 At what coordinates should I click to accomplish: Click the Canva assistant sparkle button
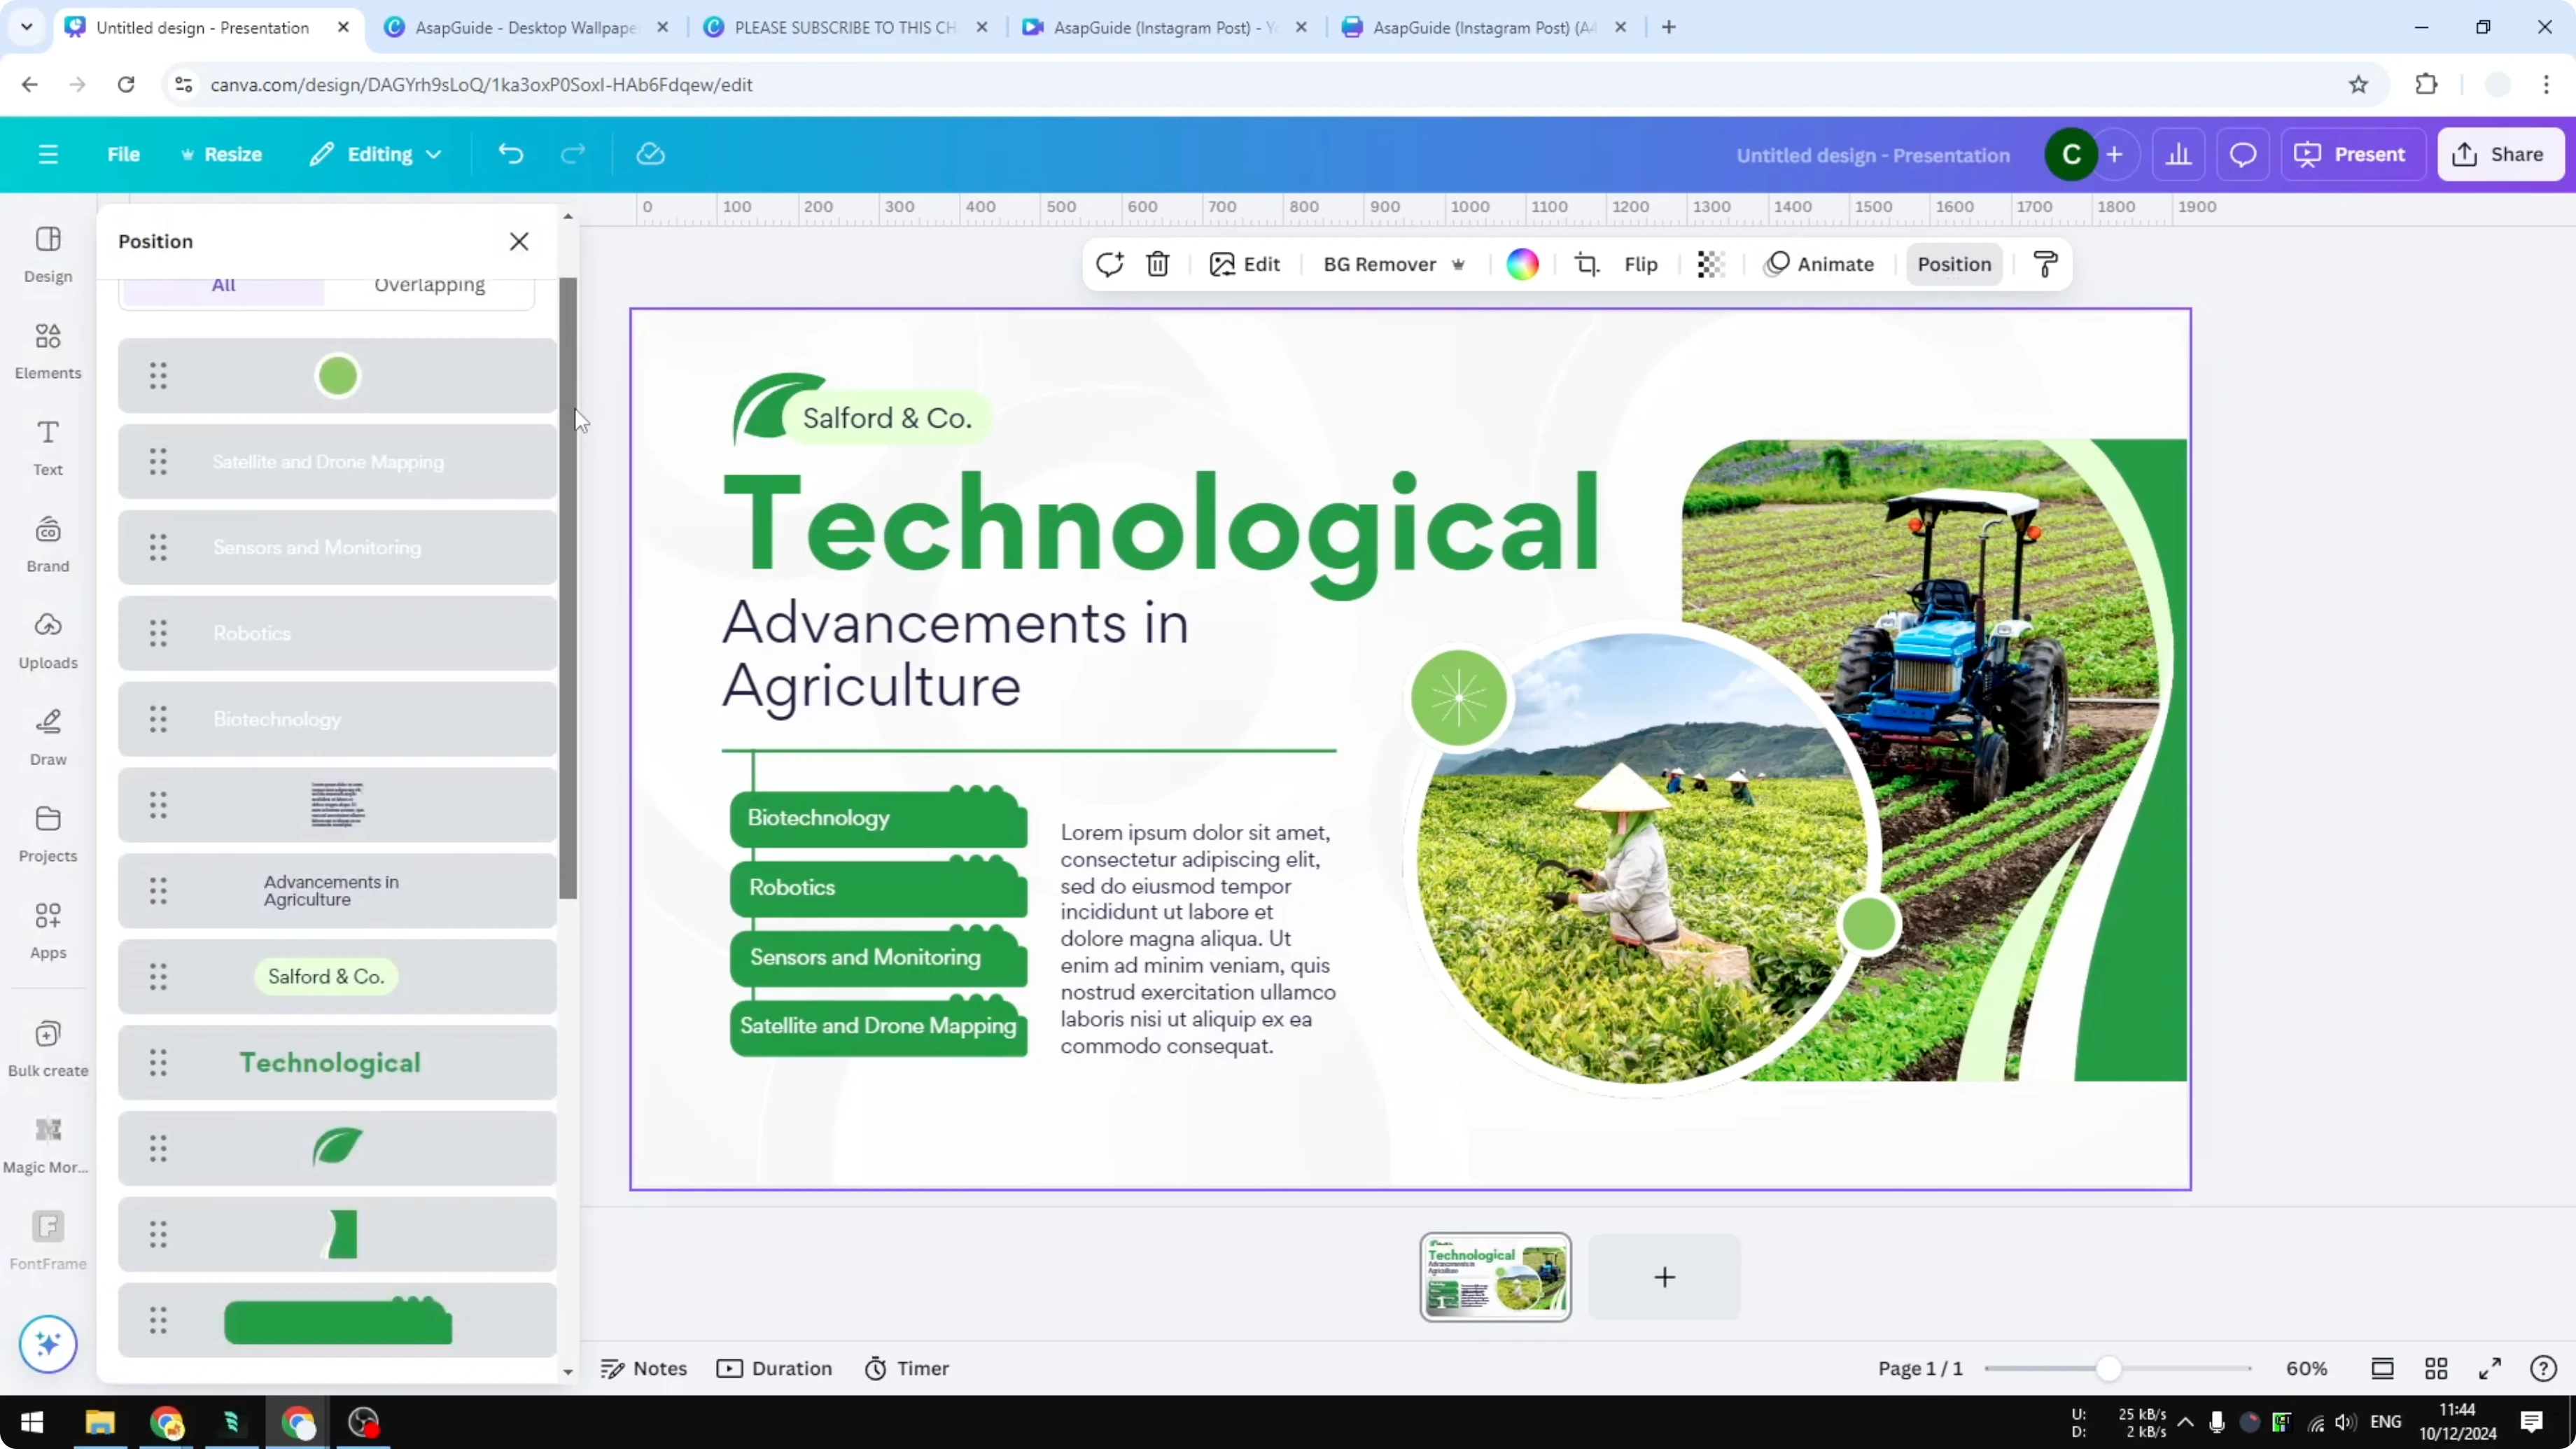(x=48, y=1343)
